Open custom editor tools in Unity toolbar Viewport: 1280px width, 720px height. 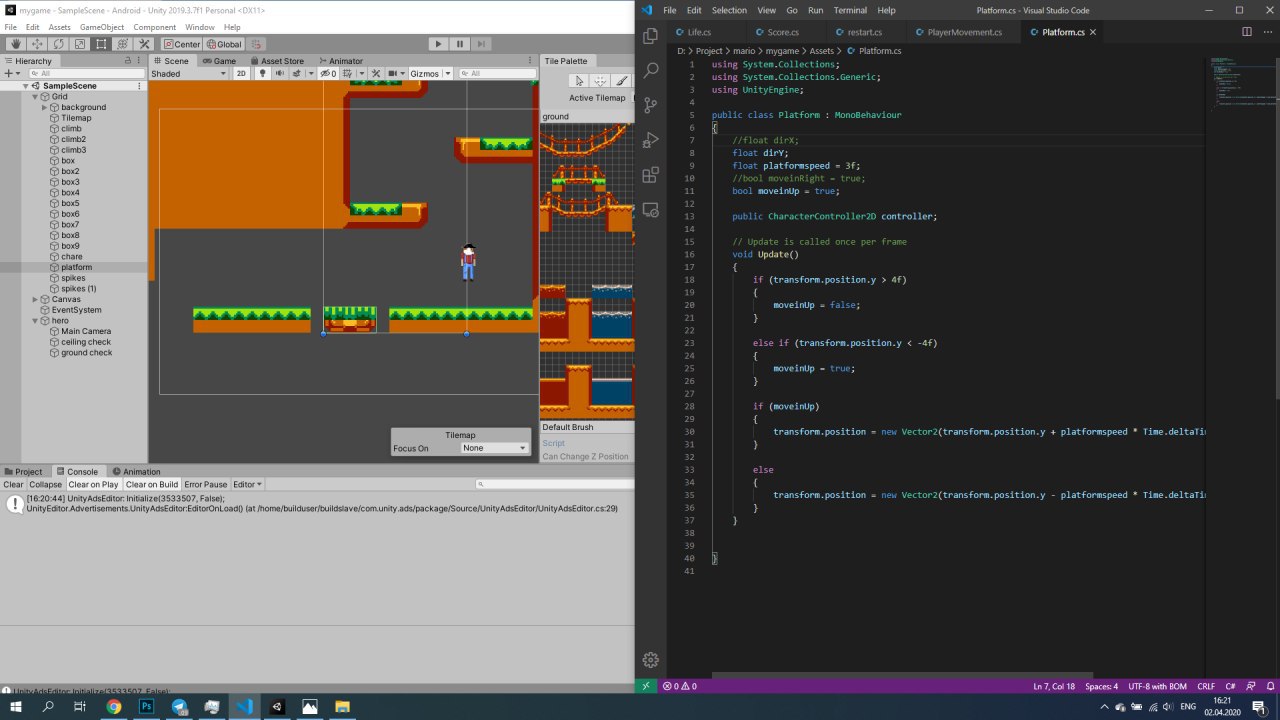click(144, 44)
